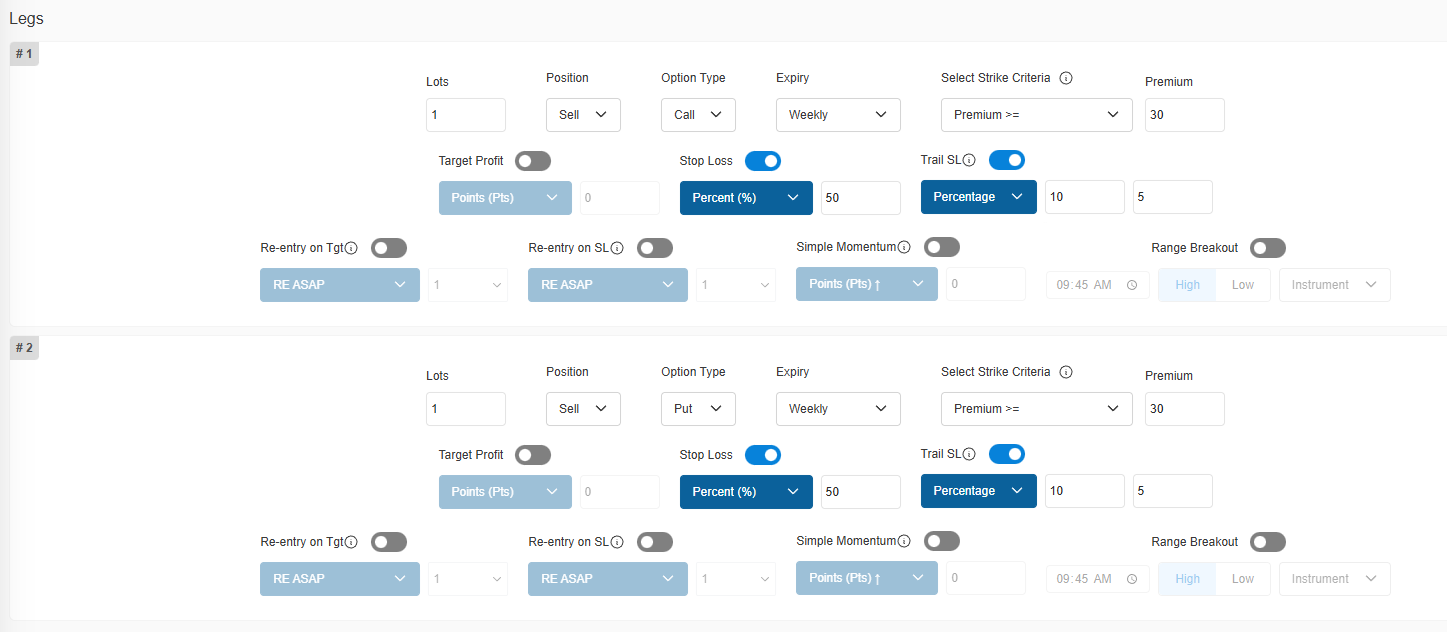Select the # 1 leg tab label
The image size is (1447, 632).
(x=24, y=54)
